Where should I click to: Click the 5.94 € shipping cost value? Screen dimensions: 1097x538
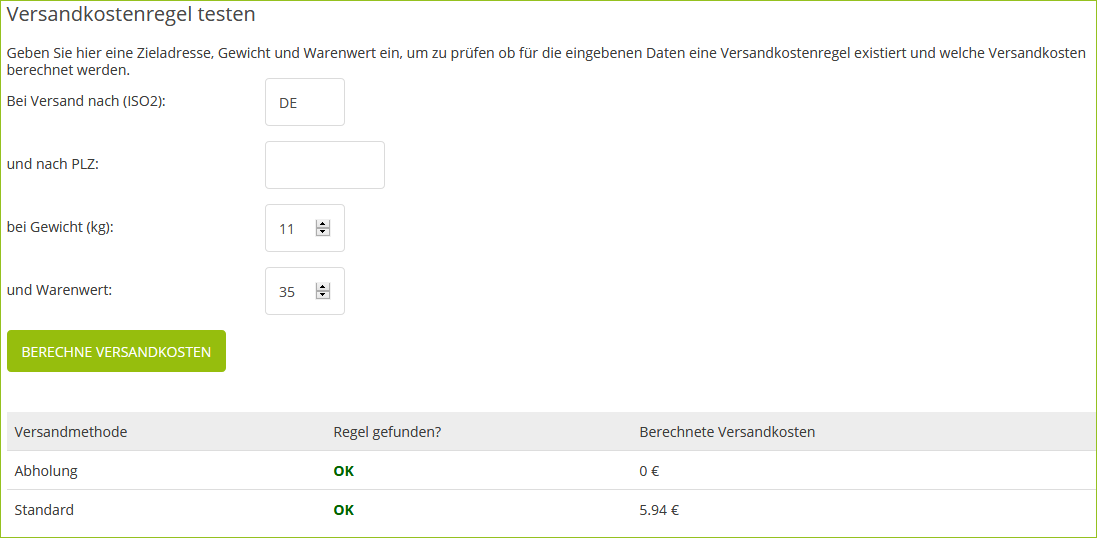click(x=659, y=510)
